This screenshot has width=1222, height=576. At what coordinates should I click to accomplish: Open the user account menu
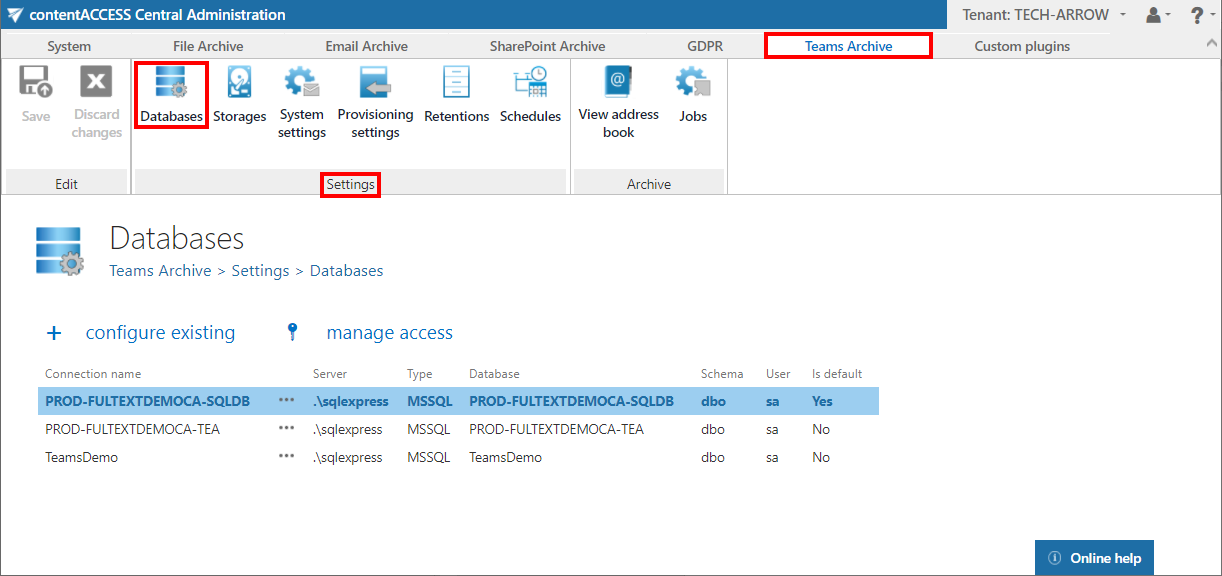(1157, 15)
